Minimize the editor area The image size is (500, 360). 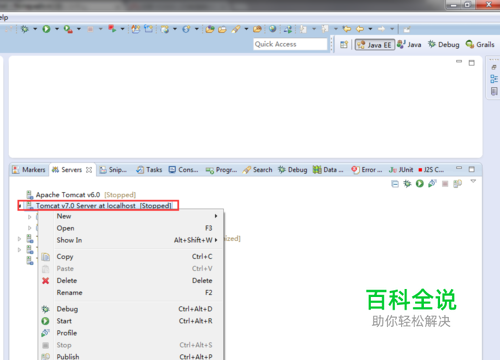tap(459, 61)
